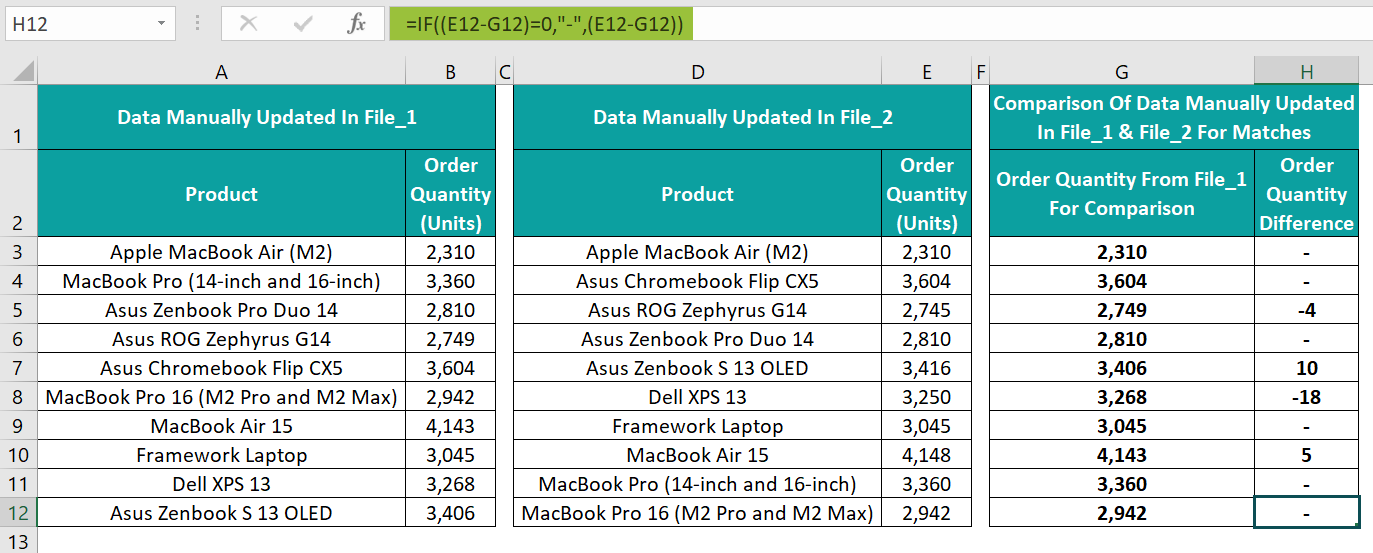Screen dimensions: 1373x553
Task: Click the 'Product' header in column A
Action: [x=221, y=194]
